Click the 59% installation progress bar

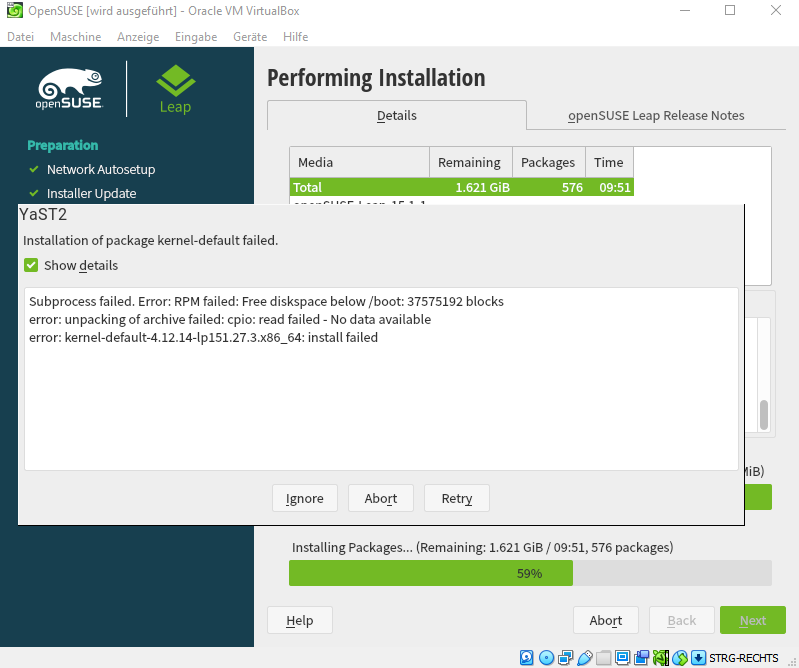(x=530, y=573)
